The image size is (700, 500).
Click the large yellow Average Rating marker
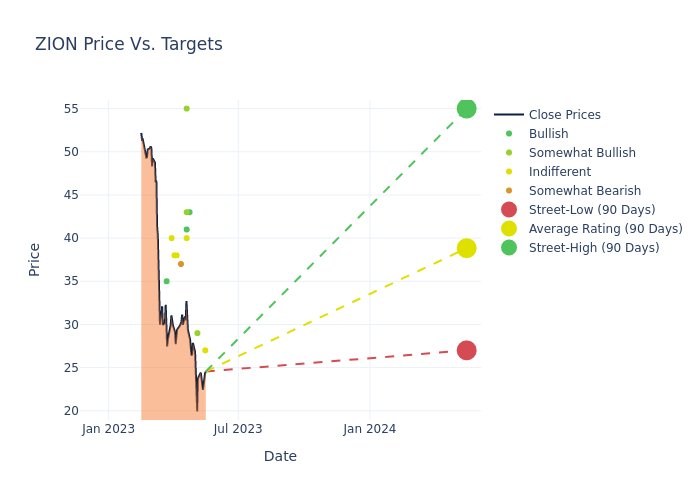click(x=466, y=248)
